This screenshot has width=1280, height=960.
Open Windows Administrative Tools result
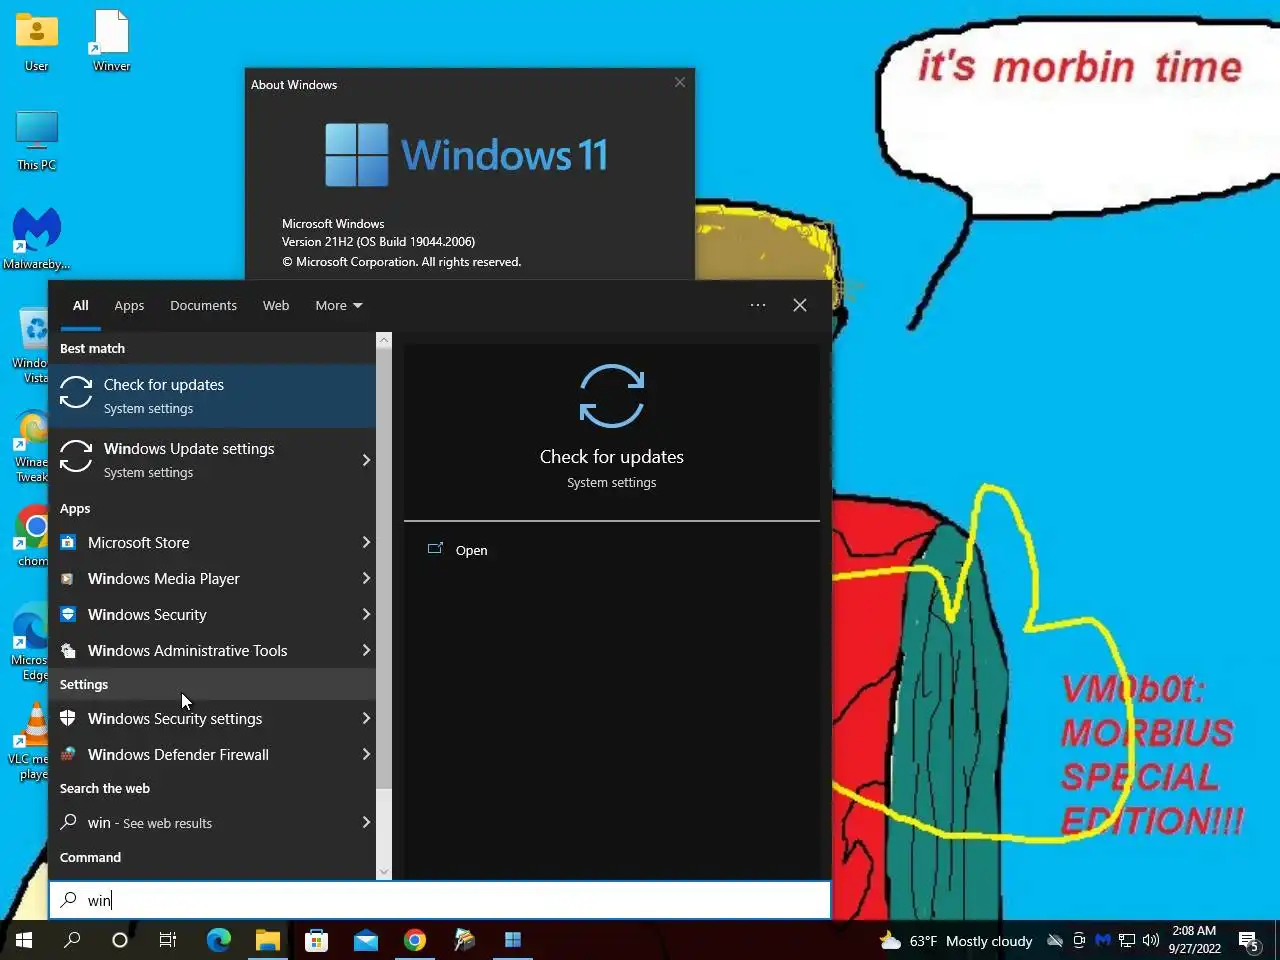click(x=200, y=650)
